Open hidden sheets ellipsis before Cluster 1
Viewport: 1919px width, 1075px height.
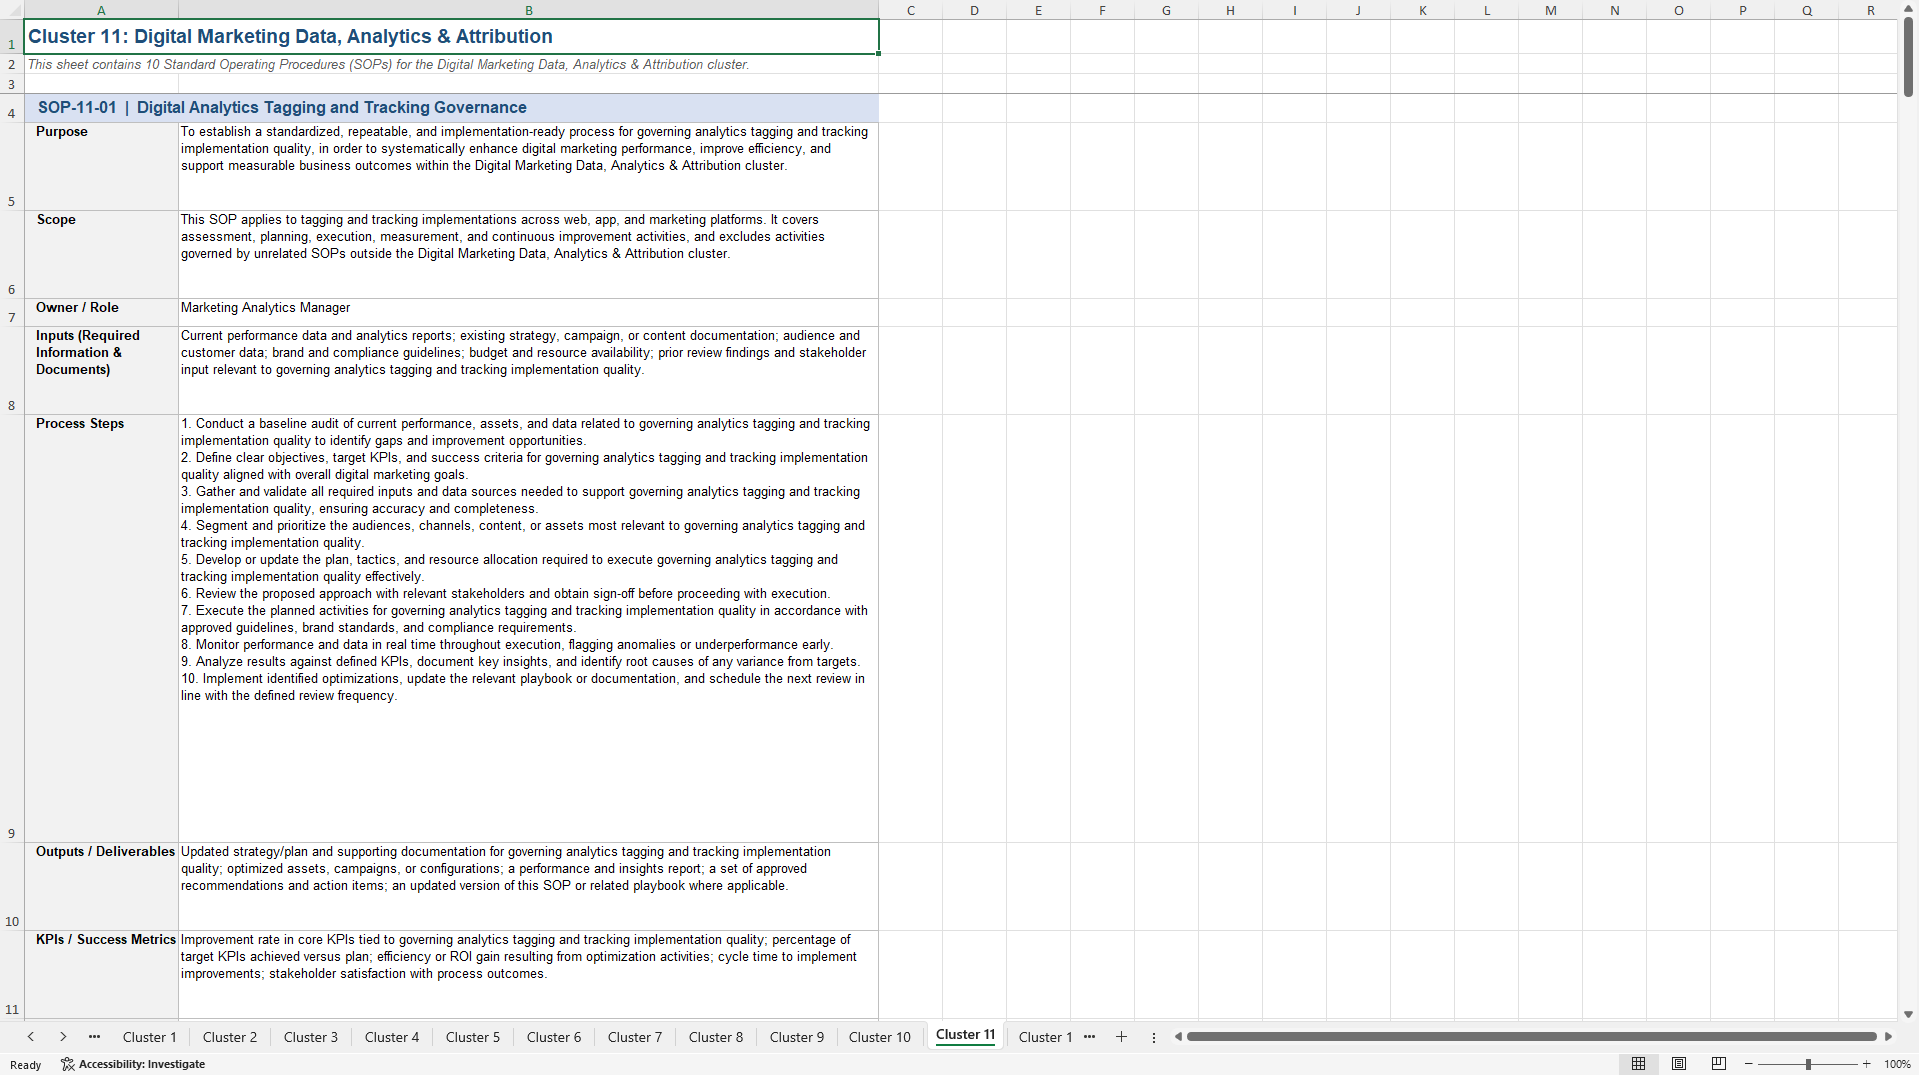(95, 1037)
